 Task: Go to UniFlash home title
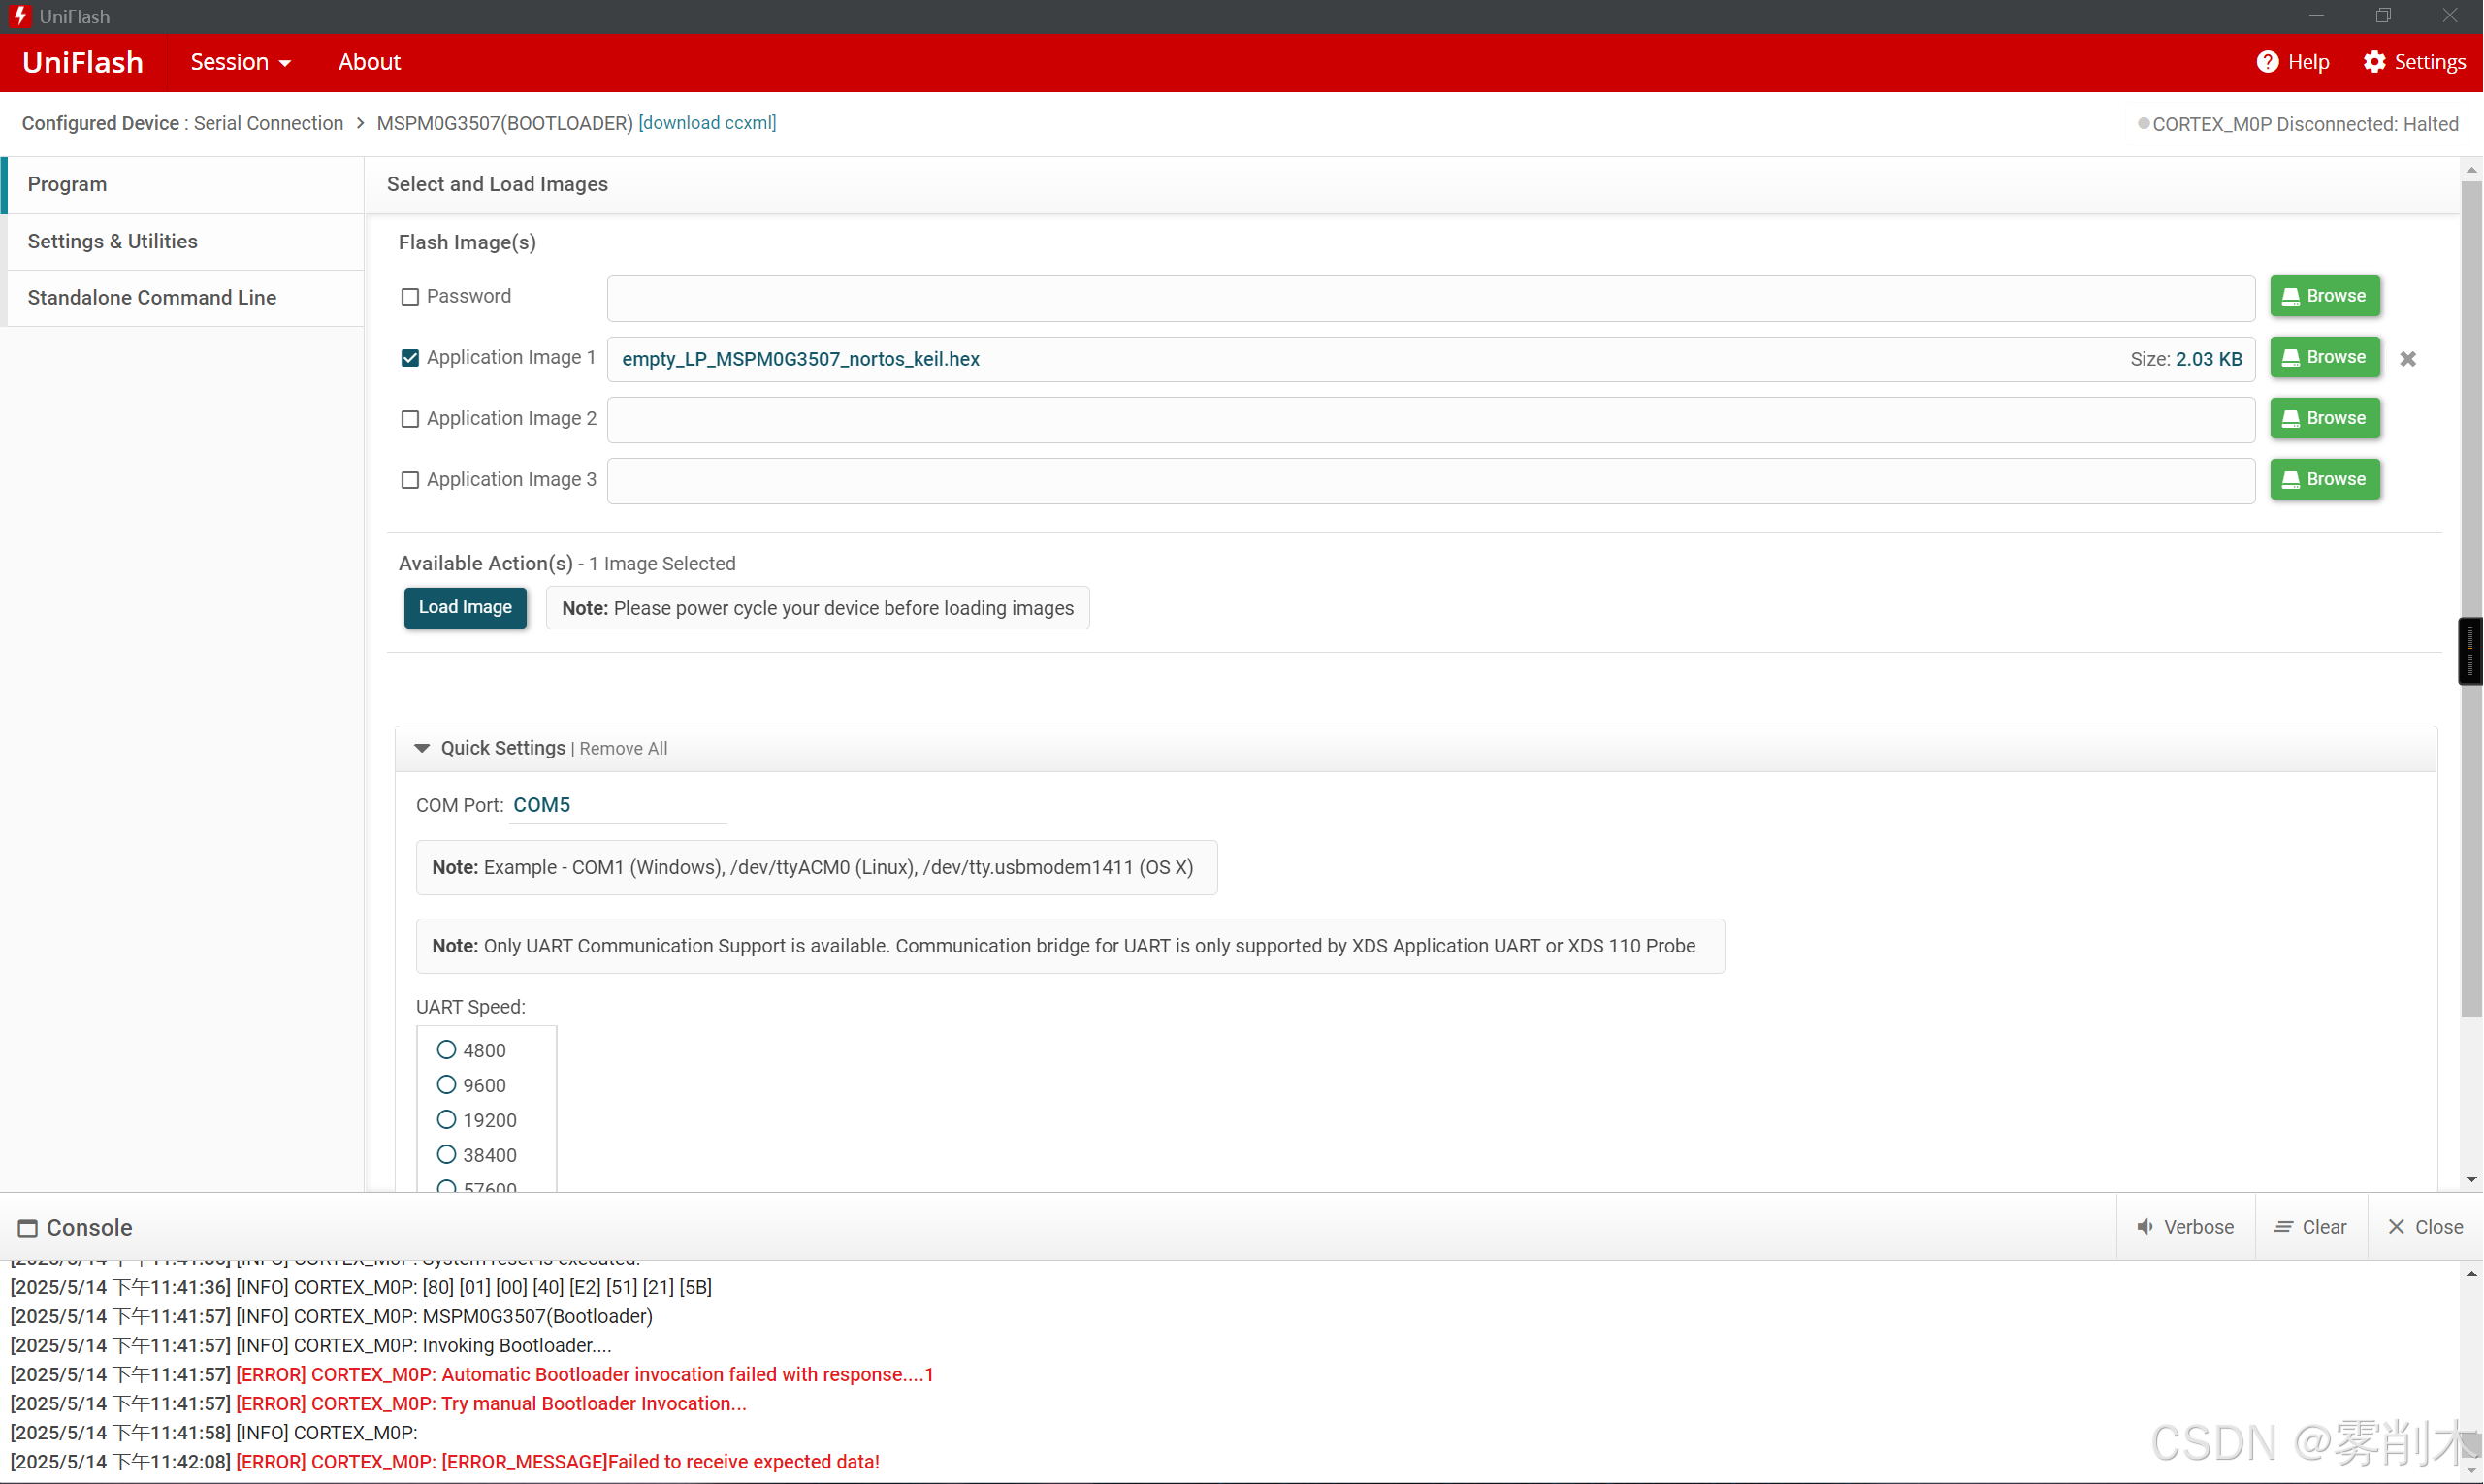(x=83, y=62)
